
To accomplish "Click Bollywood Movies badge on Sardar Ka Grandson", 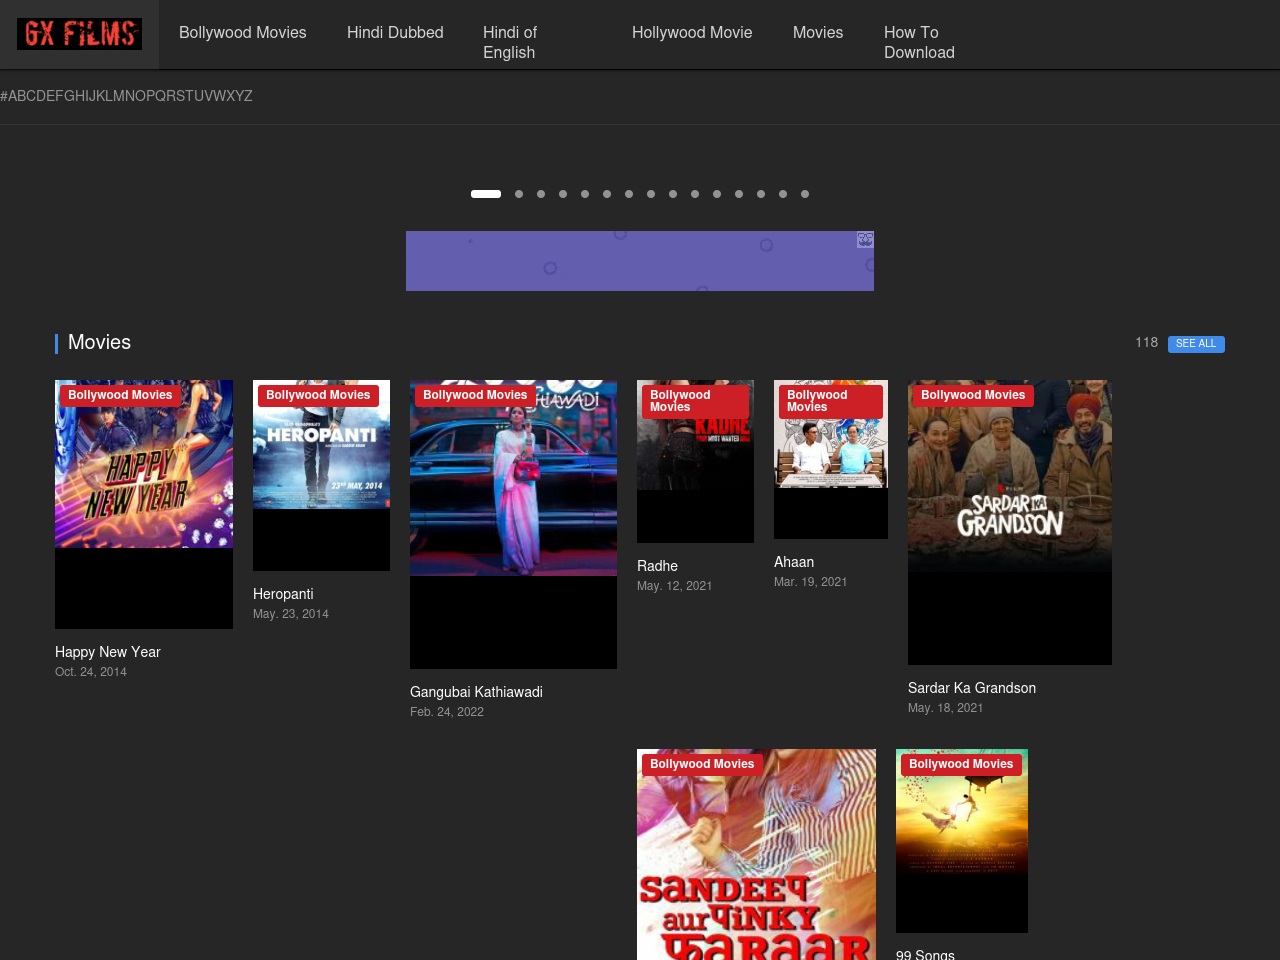I will click(973, 395).
